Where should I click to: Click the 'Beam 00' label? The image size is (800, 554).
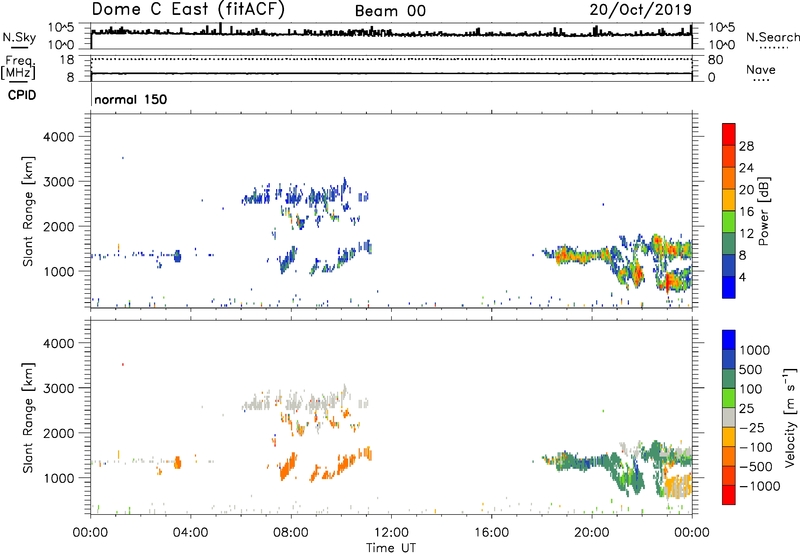(390, 11)
